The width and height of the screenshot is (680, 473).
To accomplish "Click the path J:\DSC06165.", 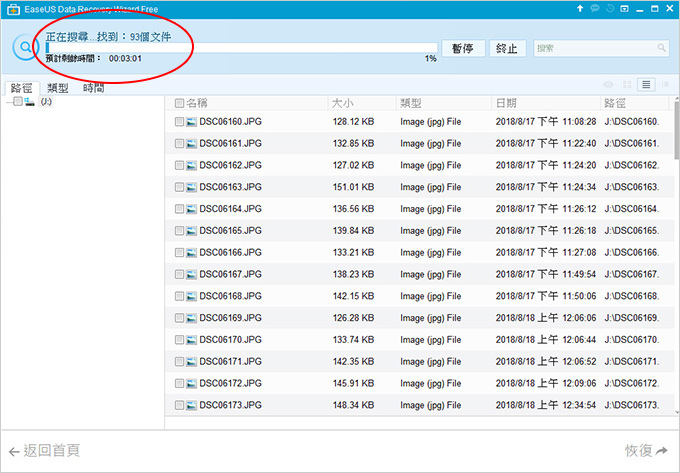I will pyautogui.click(x=632, y=231).
